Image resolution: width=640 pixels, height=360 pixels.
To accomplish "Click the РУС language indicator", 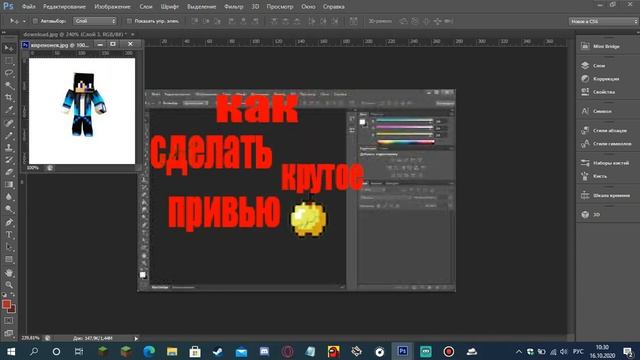I will tap(578, 351).
